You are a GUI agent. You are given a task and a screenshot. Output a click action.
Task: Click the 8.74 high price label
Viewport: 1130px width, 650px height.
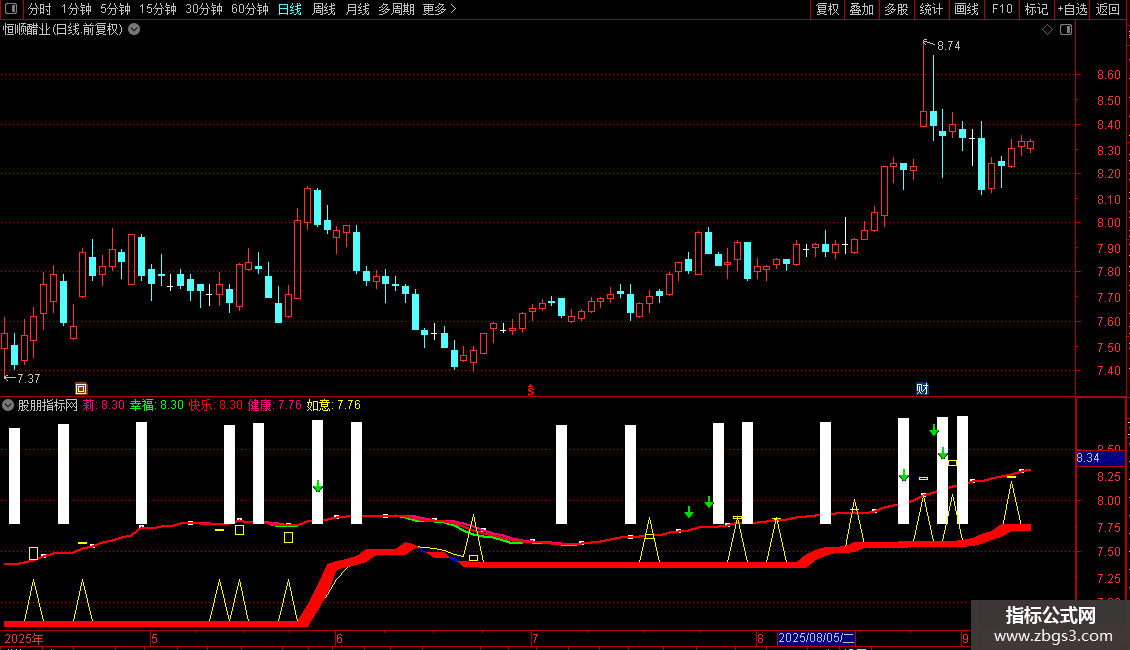(x=948, y=45)
